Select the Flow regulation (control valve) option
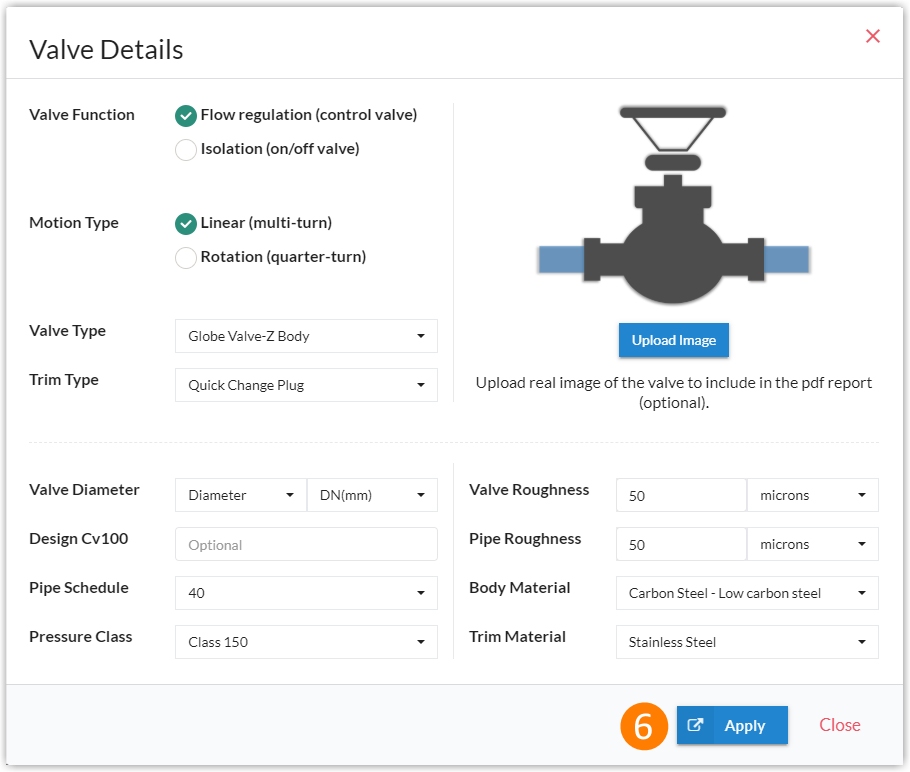The image size is (910, 772). pos(185,115)
